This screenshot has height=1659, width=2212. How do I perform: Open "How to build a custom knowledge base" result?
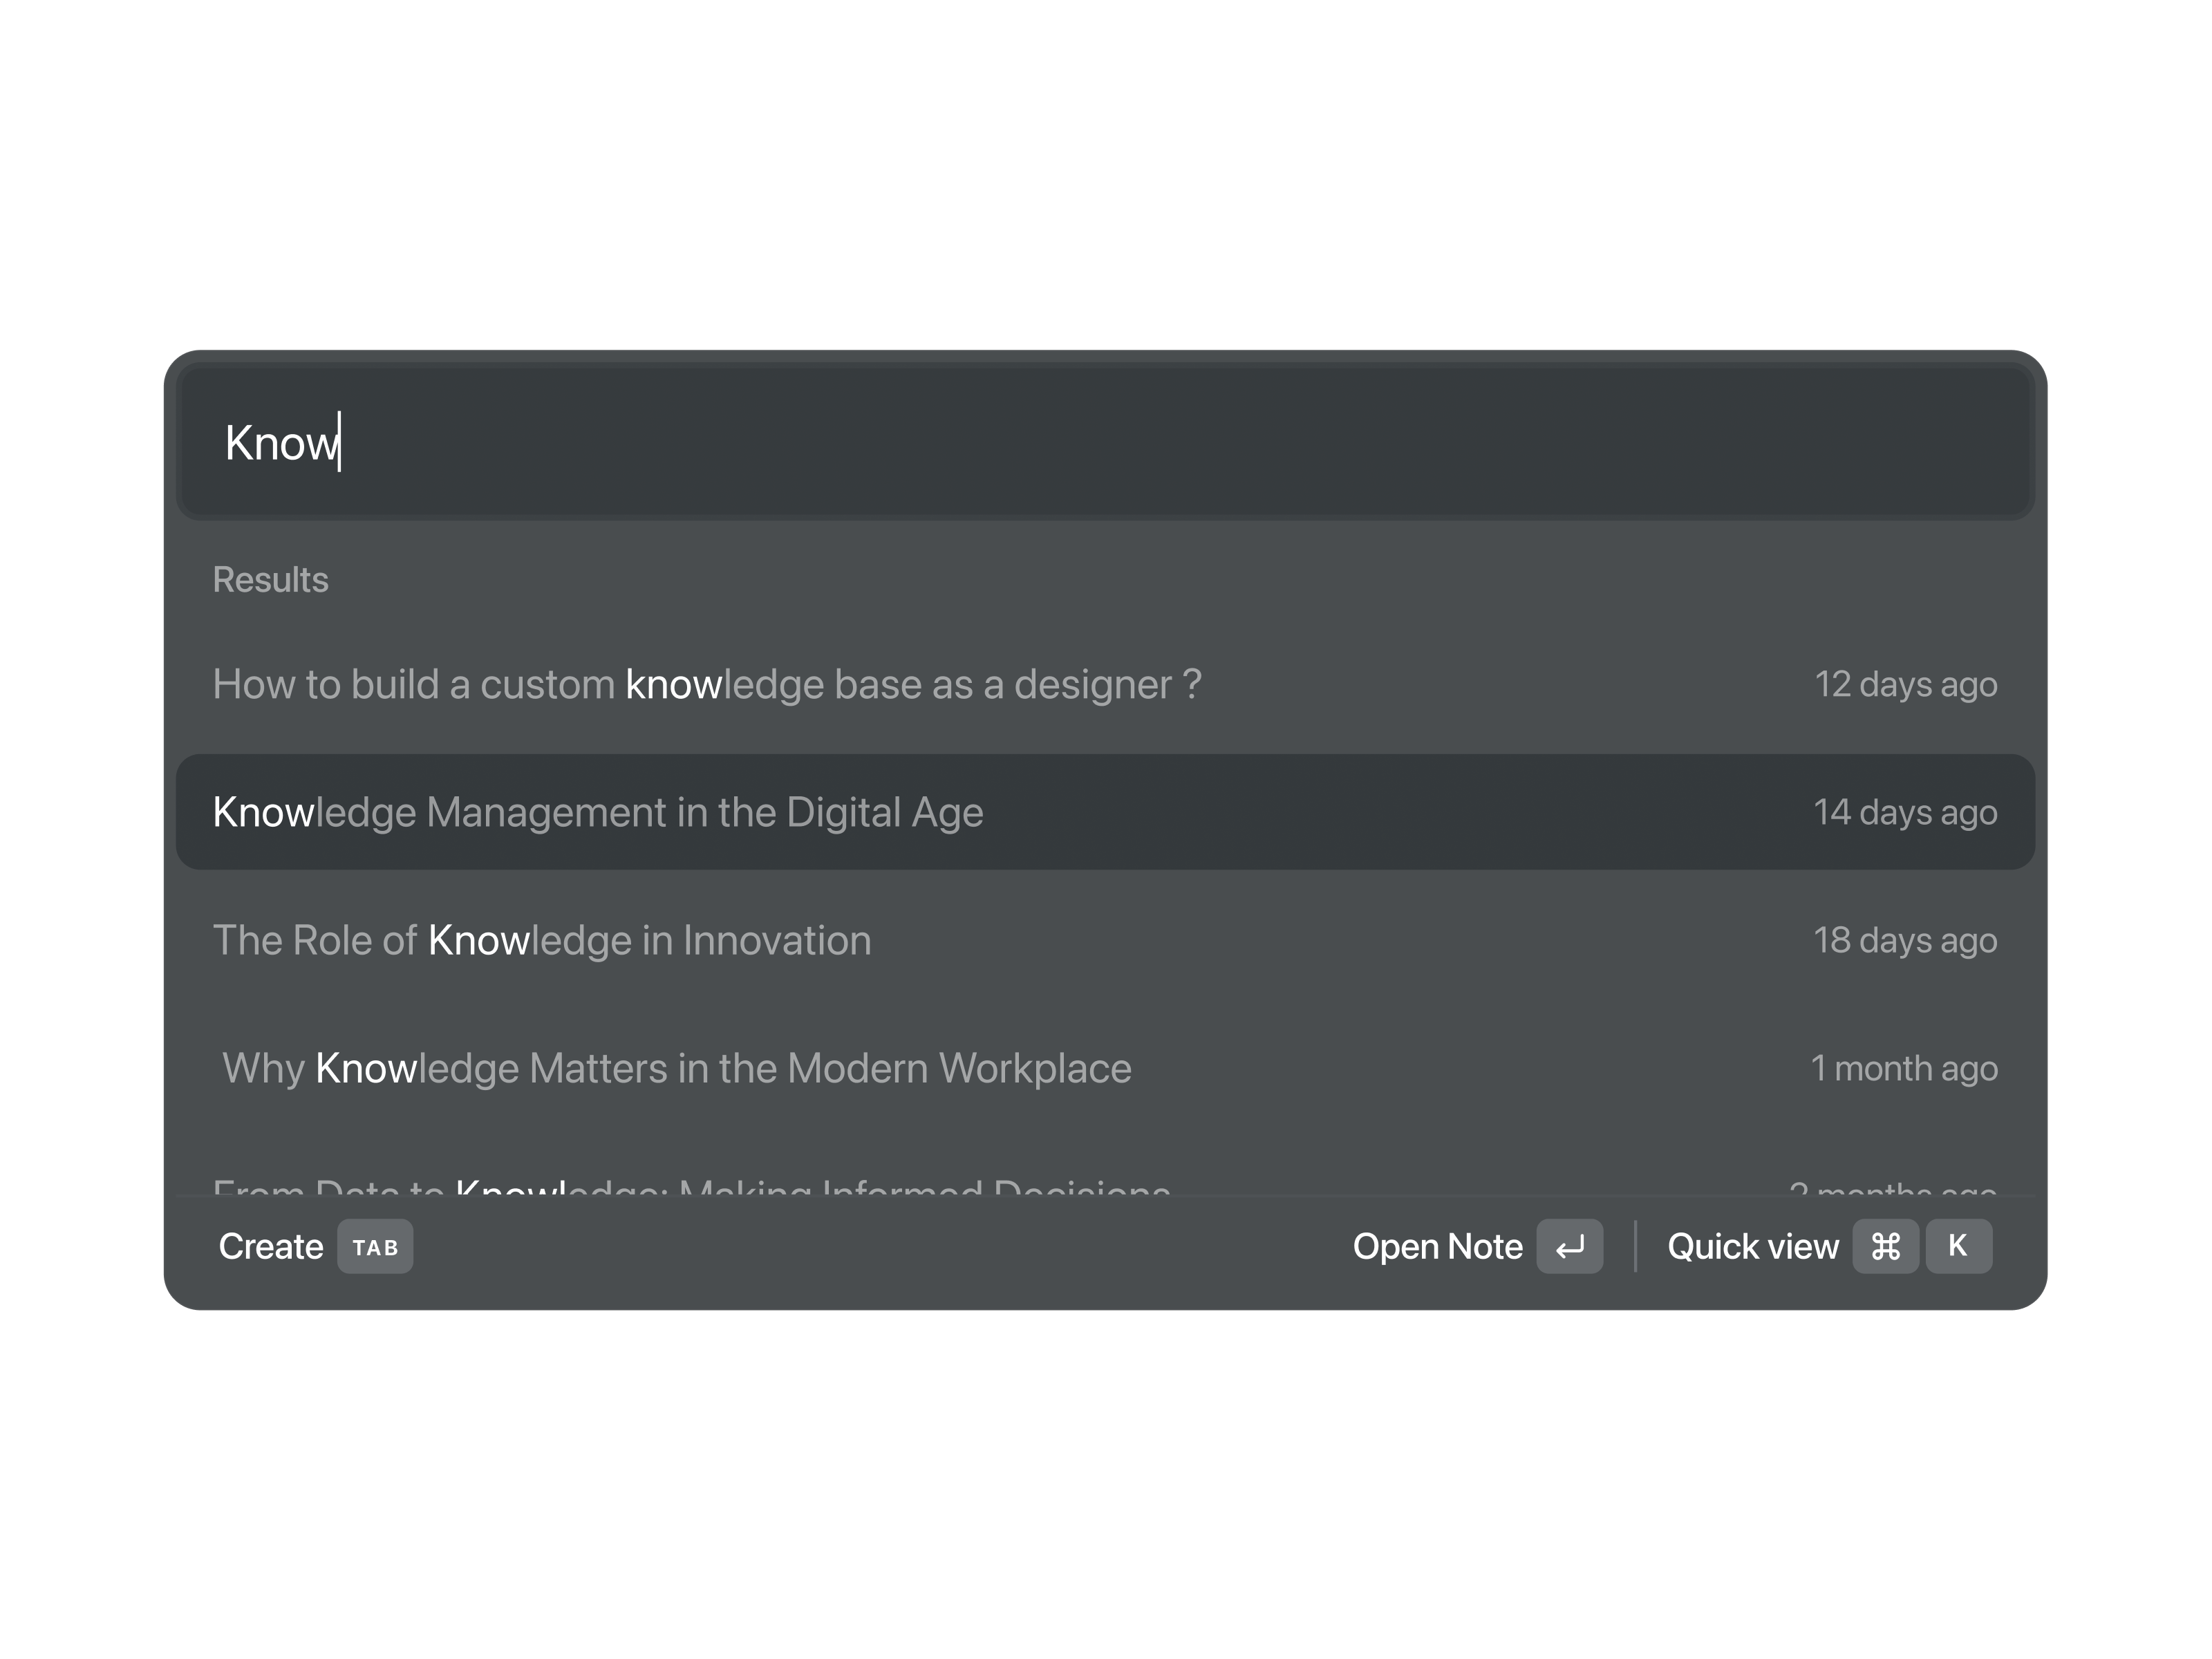pyautogui.click(x=707, y=685)
